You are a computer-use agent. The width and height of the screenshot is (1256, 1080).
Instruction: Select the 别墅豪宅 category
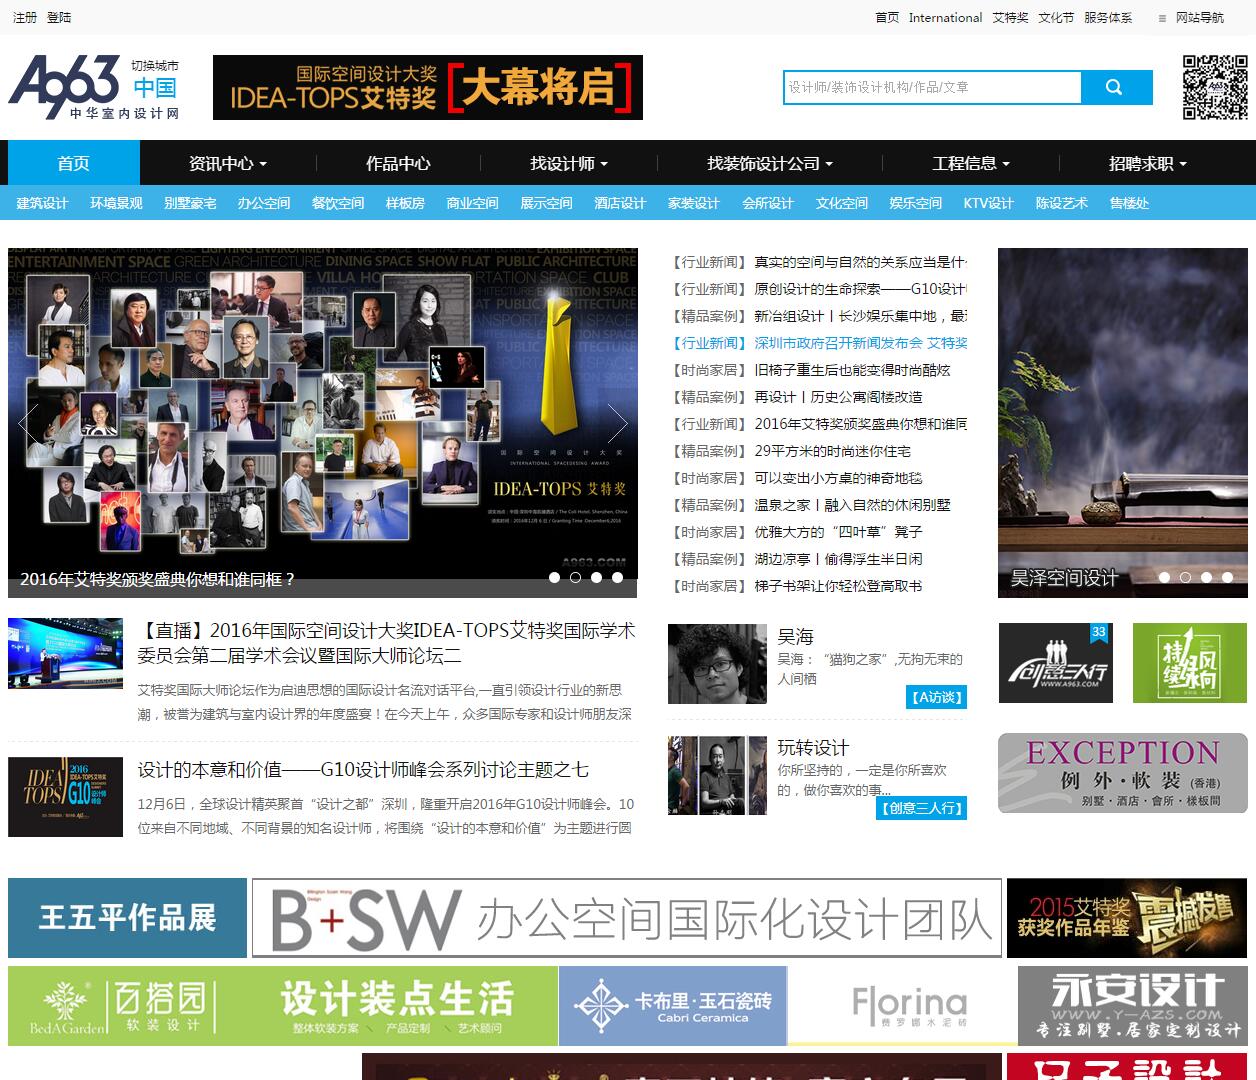click(x=190, y=203)
